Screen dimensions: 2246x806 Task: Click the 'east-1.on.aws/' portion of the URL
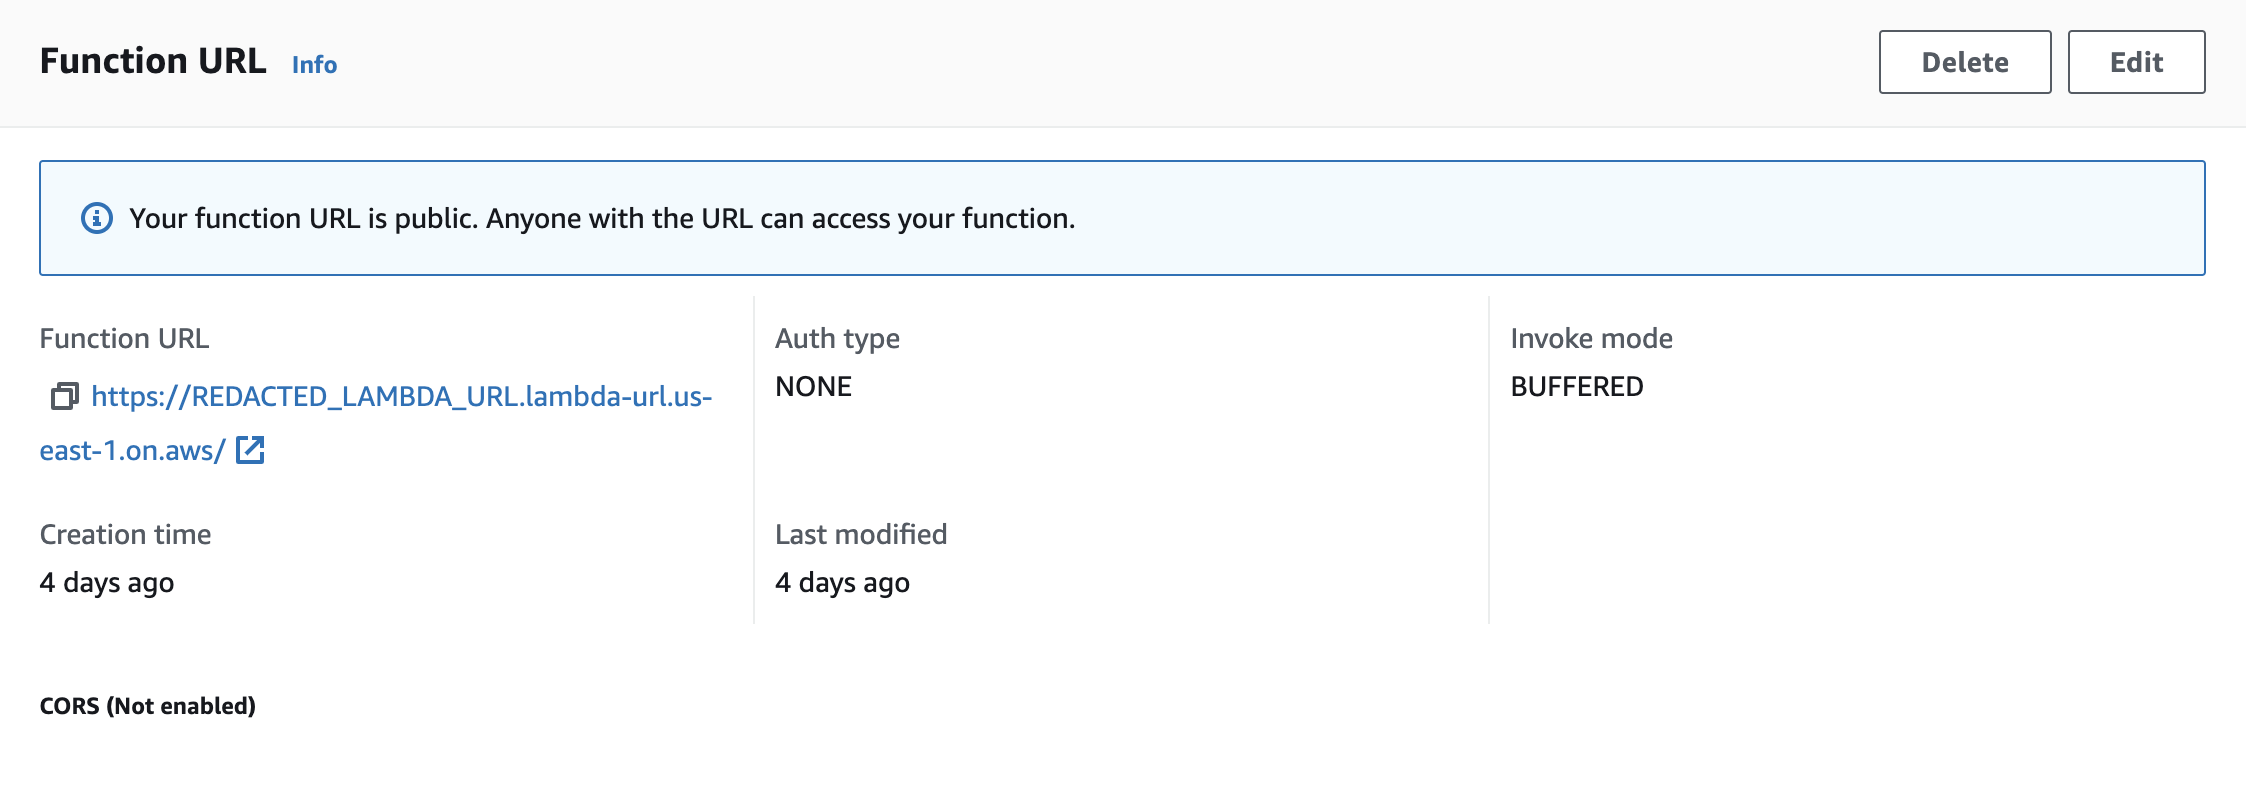click(132, 451)
